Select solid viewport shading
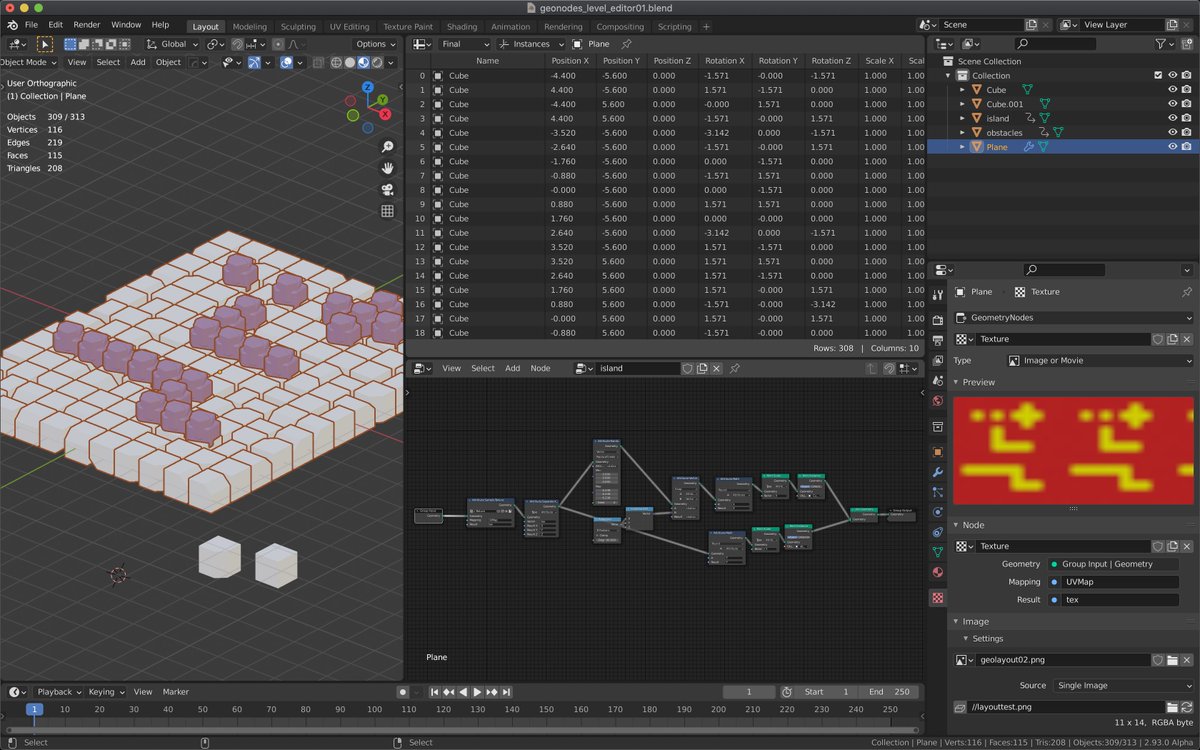This screenshot has width=1200, height=750. click(350, 62)
